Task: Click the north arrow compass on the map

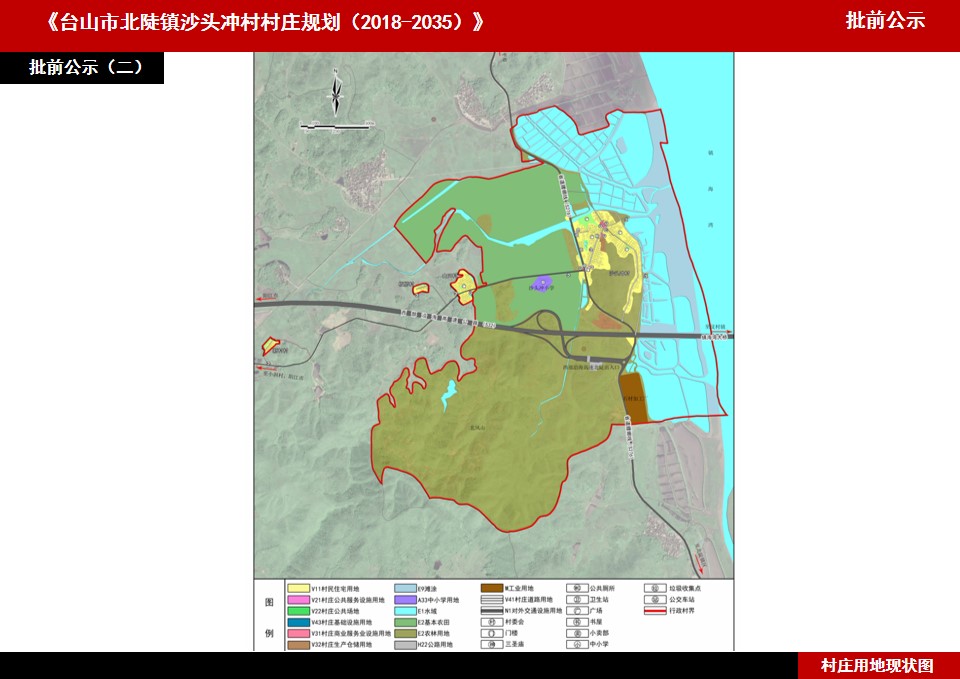Action: click(336, 92)
